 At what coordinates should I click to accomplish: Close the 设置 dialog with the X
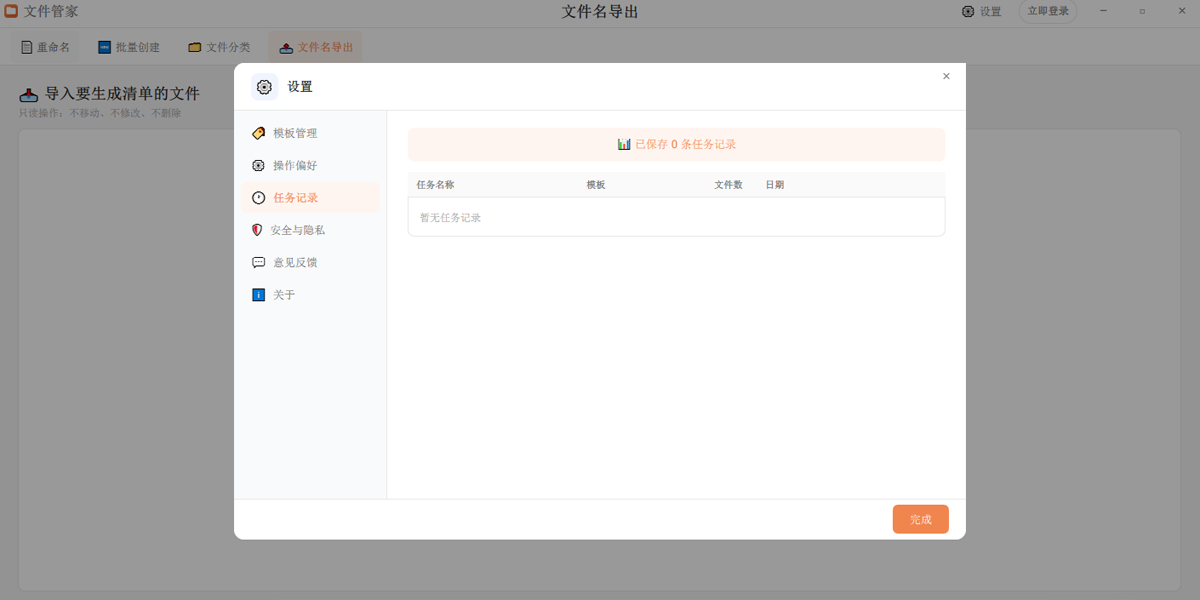click(x=946, y=76)
